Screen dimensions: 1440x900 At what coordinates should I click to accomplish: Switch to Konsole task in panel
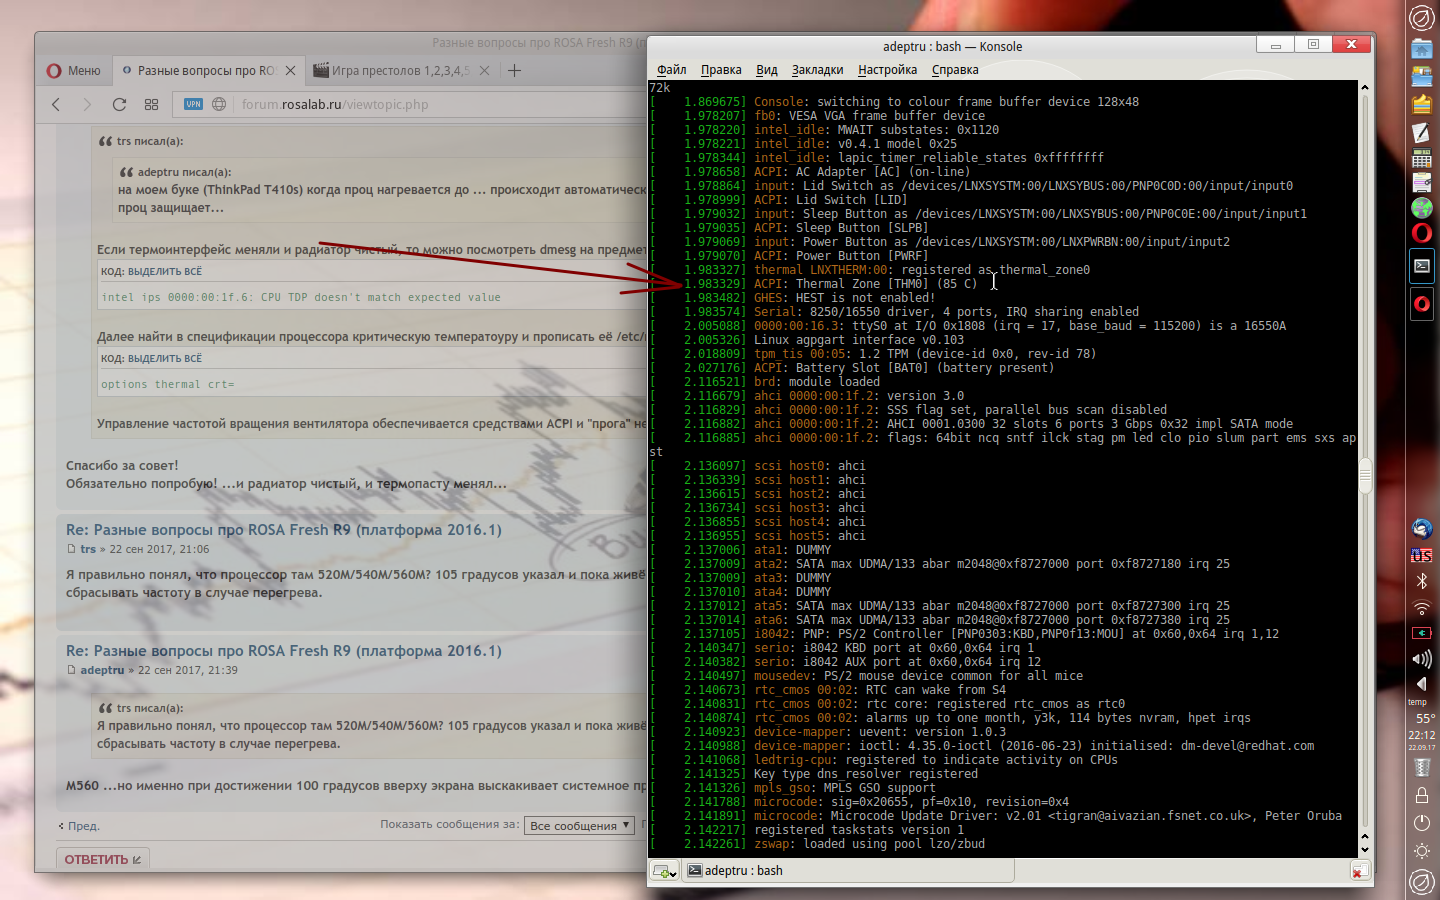(1422, 266)
